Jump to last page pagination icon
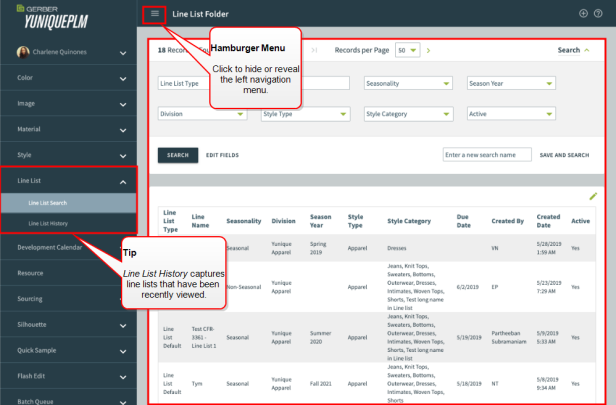This screenshot has height=405, width=616. 316,49
